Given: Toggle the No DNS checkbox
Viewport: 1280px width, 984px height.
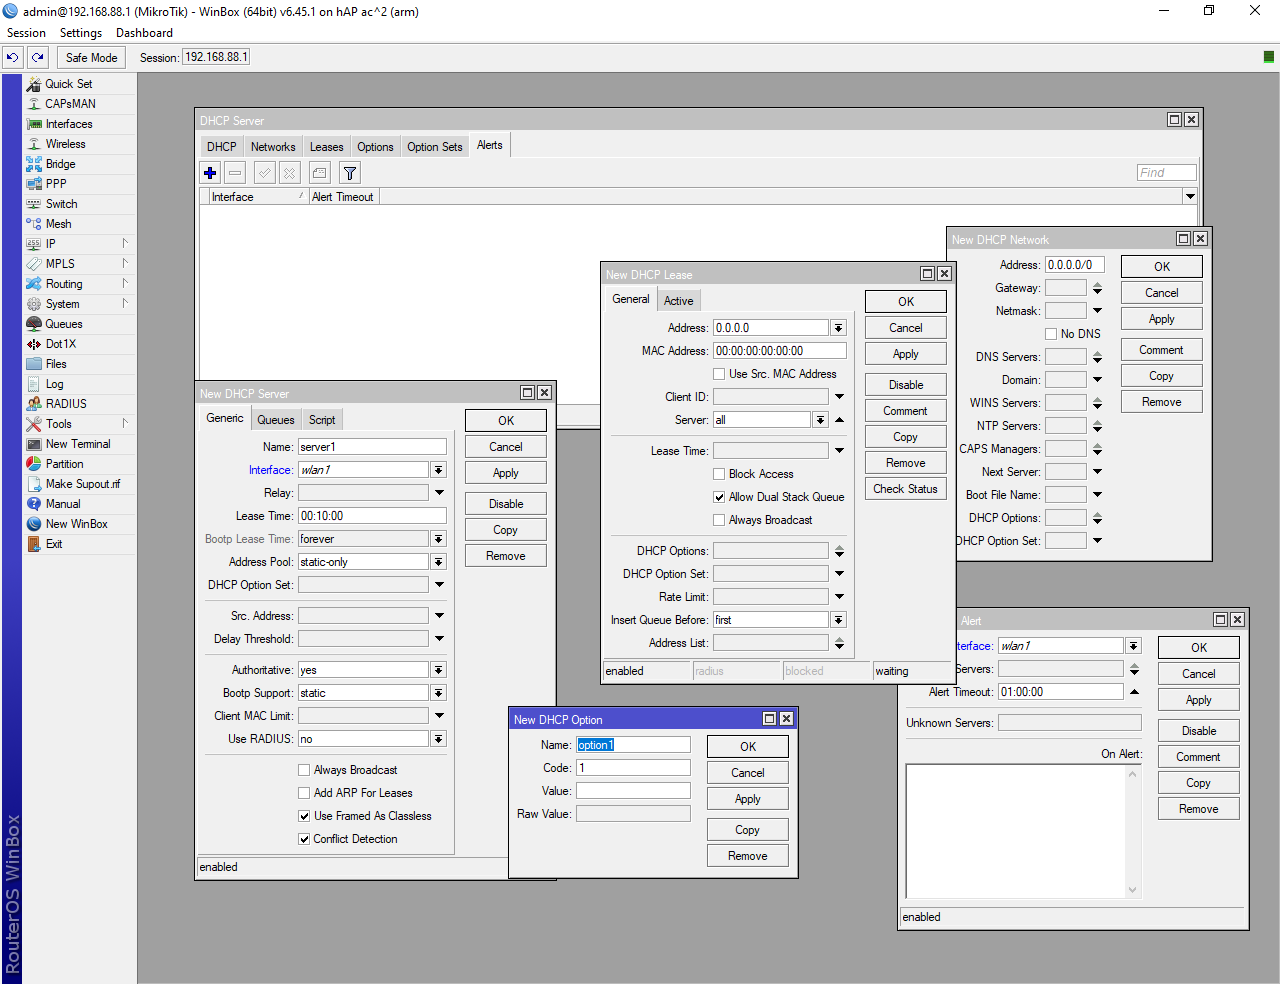Looking at the screenshot, I should 1051,334.
